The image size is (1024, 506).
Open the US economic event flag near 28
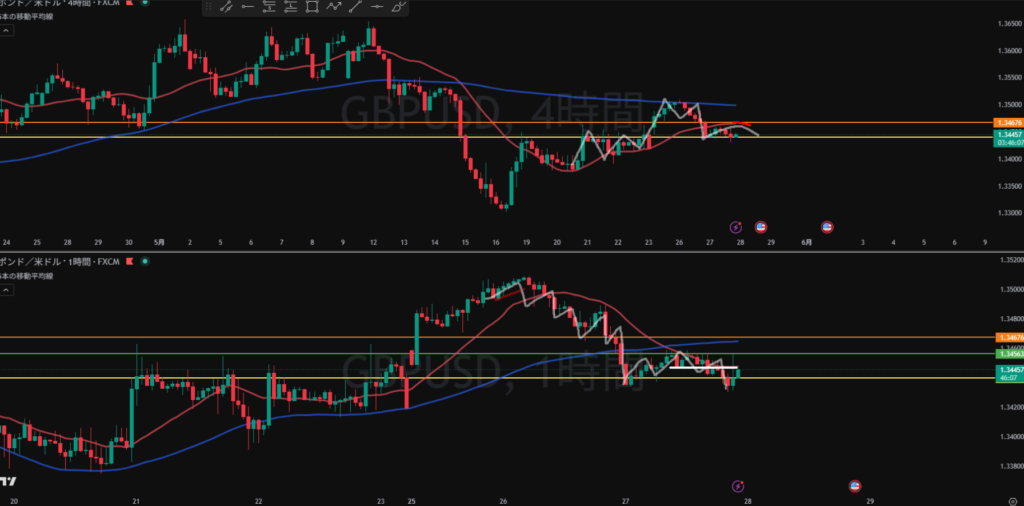click(x=760, y=227)
